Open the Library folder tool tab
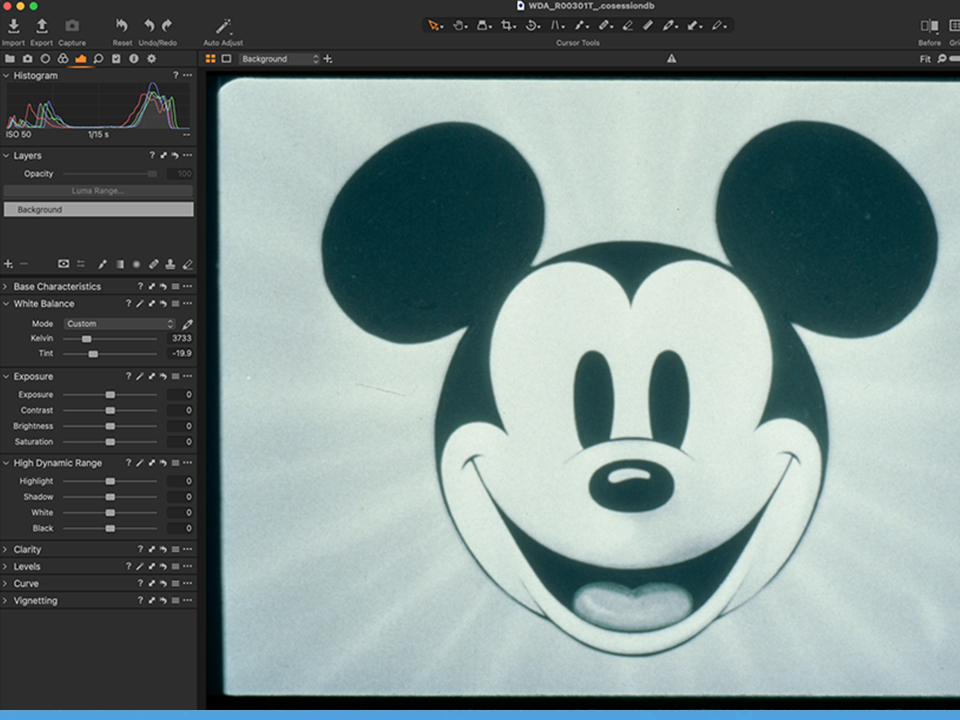 (x=10, y=59)
